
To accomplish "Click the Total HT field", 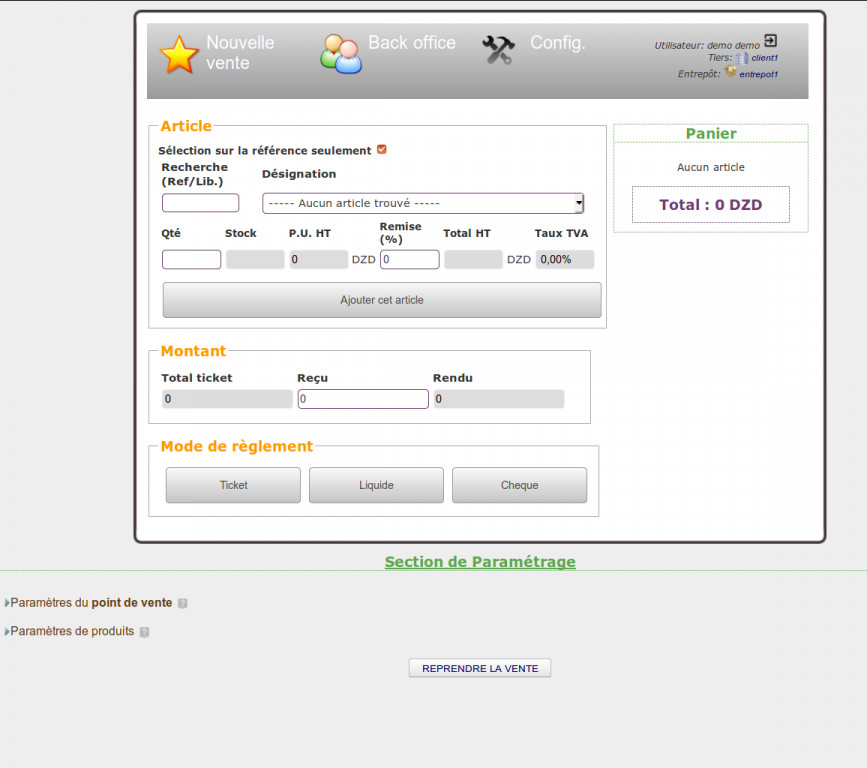I will 473,259.
